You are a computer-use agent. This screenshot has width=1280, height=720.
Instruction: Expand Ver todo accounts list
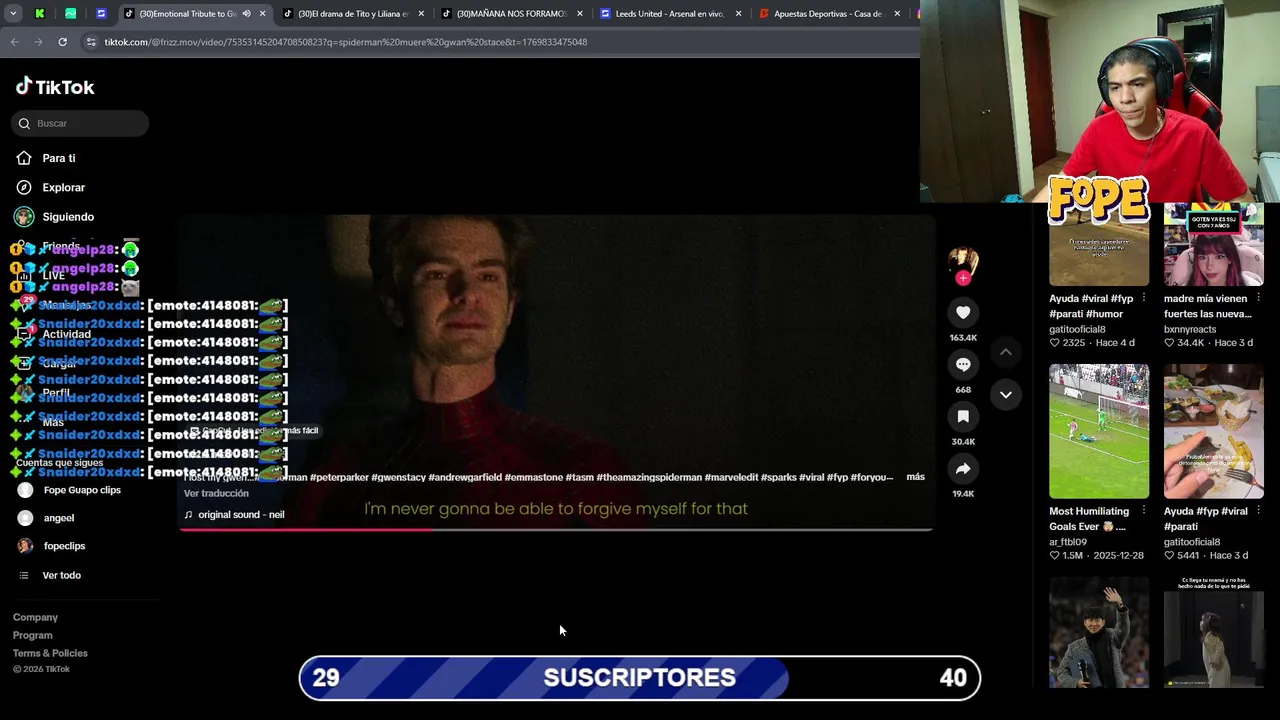coord(61,575)
